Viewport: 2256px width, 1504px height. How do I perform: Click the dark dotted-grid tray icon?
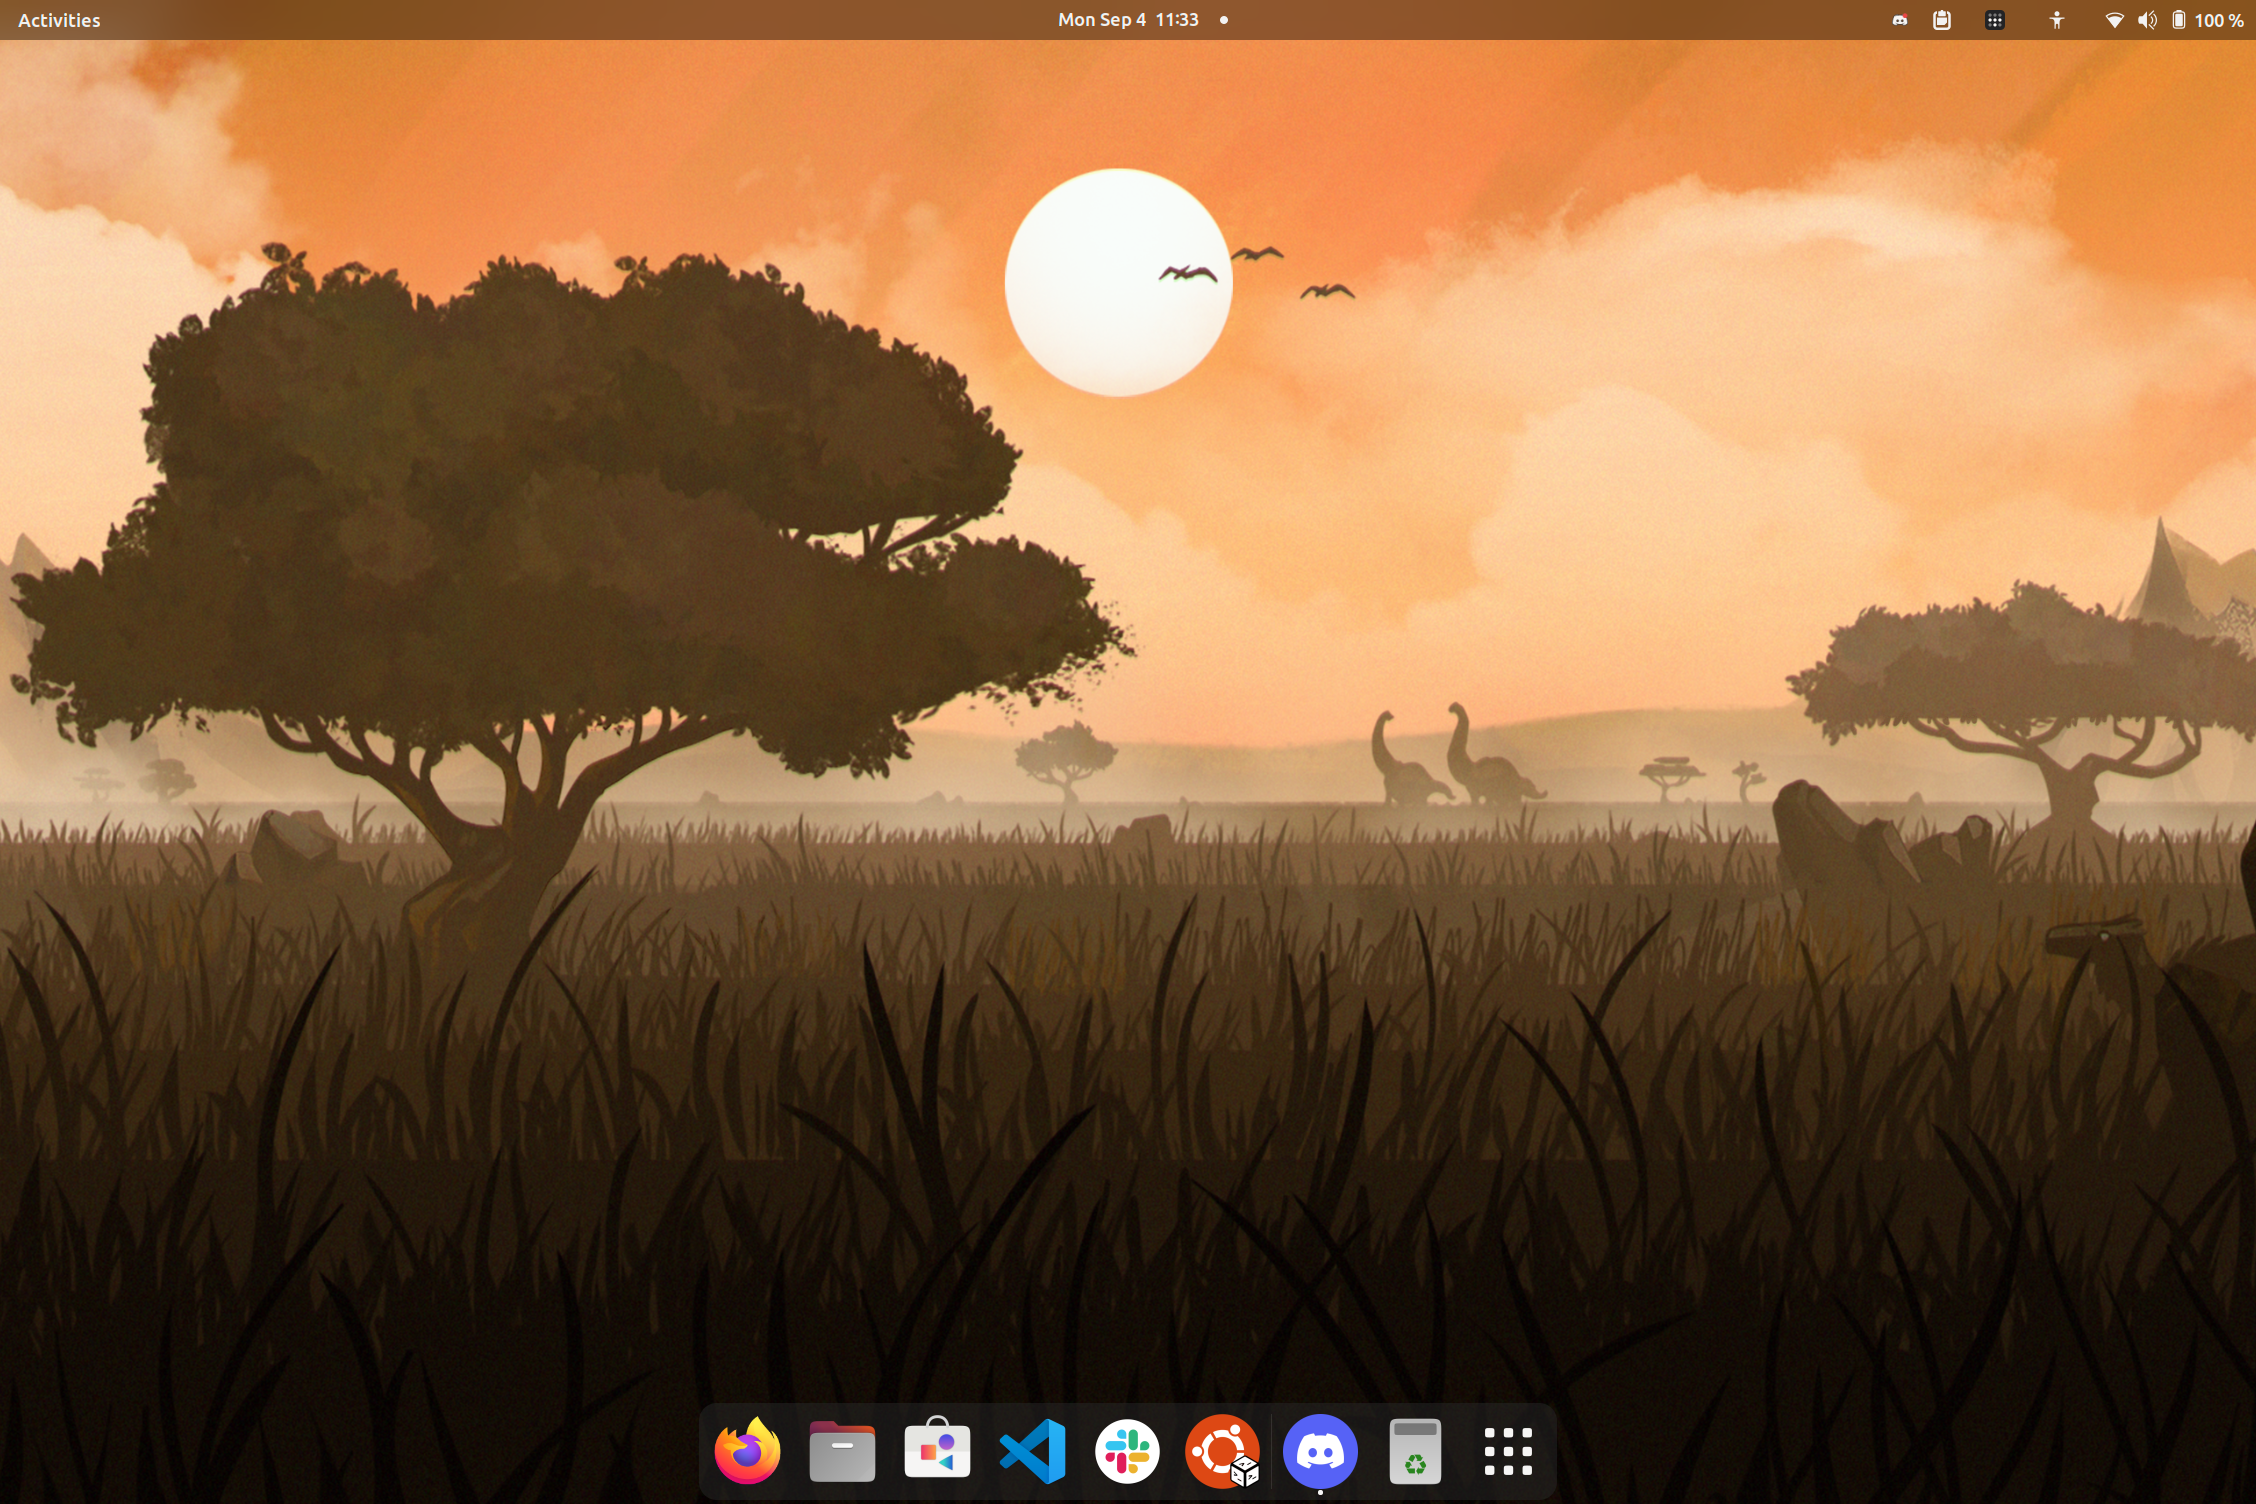click(x=1995, y=20)
